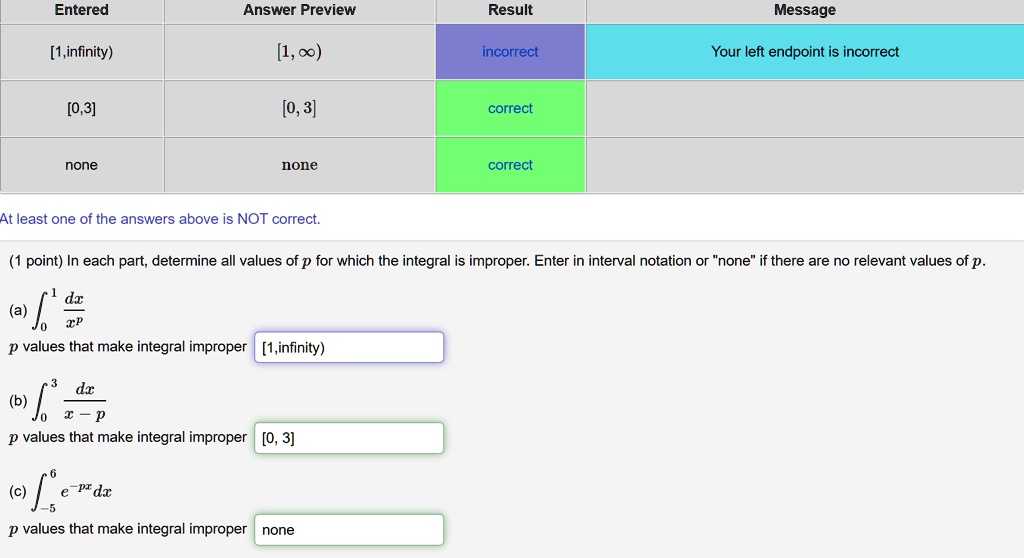Click the entered value [1,infinity) in the table
The height and width of the screenshot is (558, 1024).
(81, 52)
